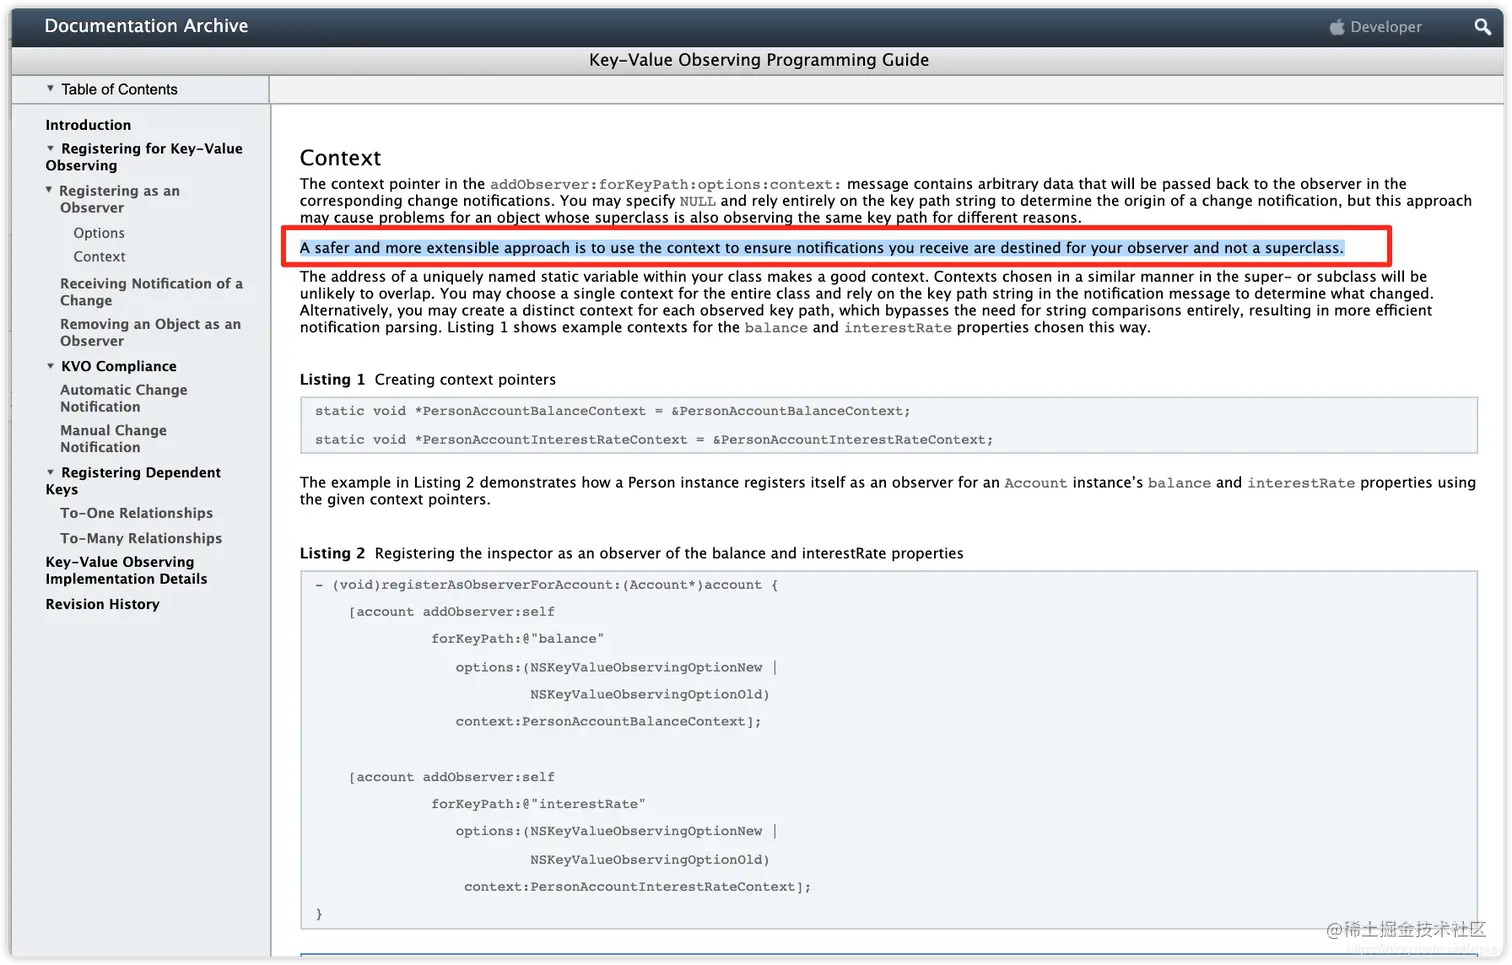The image size is (1512, 965).
Task: Open Registering Dependent Keys chapter
Action: (133, 481)
